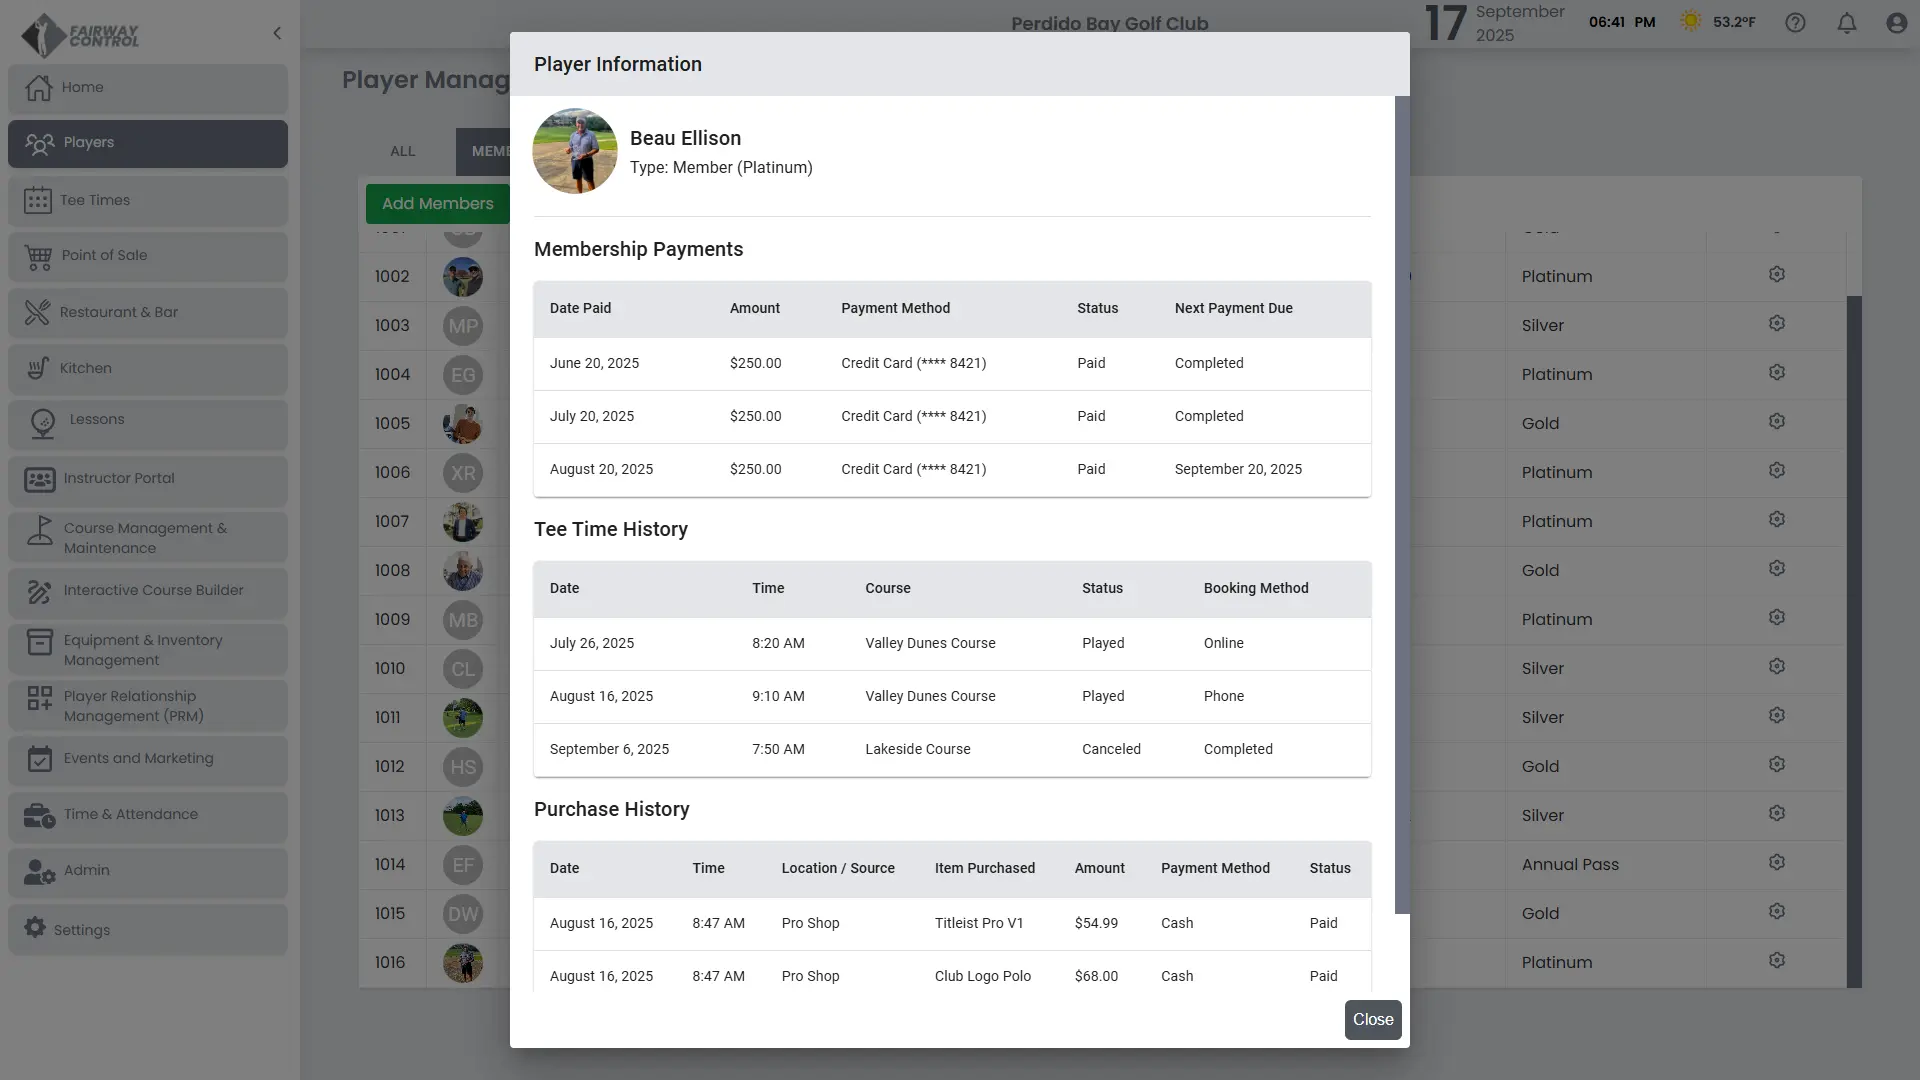Image resolution: width=1920 pixels, height=1080 pixels.
Task: Open the Time & Attendance sidebar icon
Action: (39, 815)
